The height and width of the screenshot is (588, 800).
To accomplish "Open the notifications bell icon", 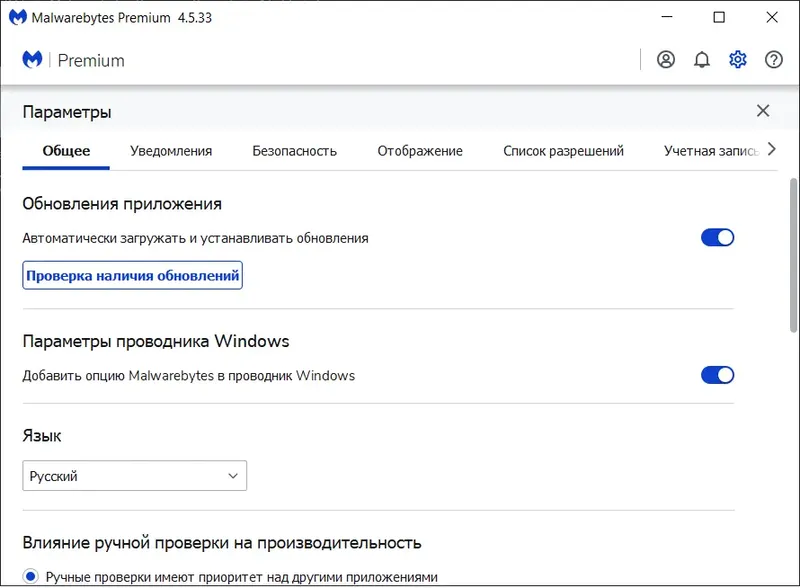I will (x=702, y=59).
